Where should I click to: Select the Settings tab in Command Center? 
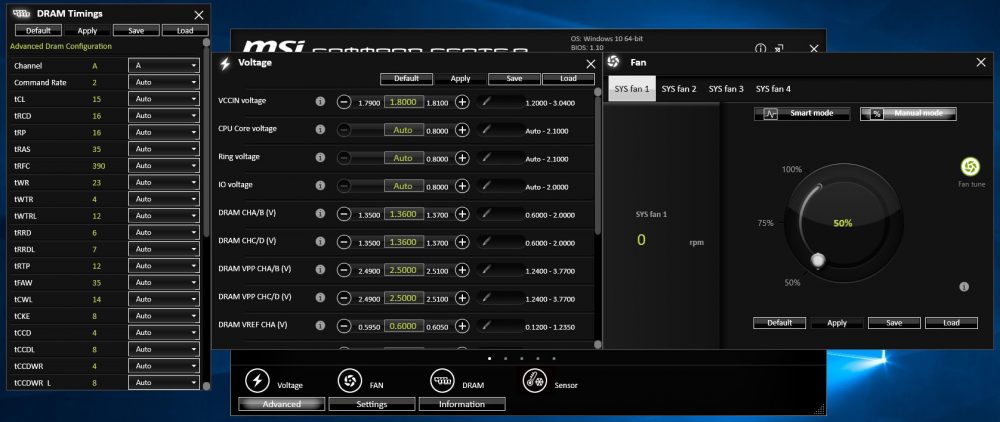tap(372, 404)
